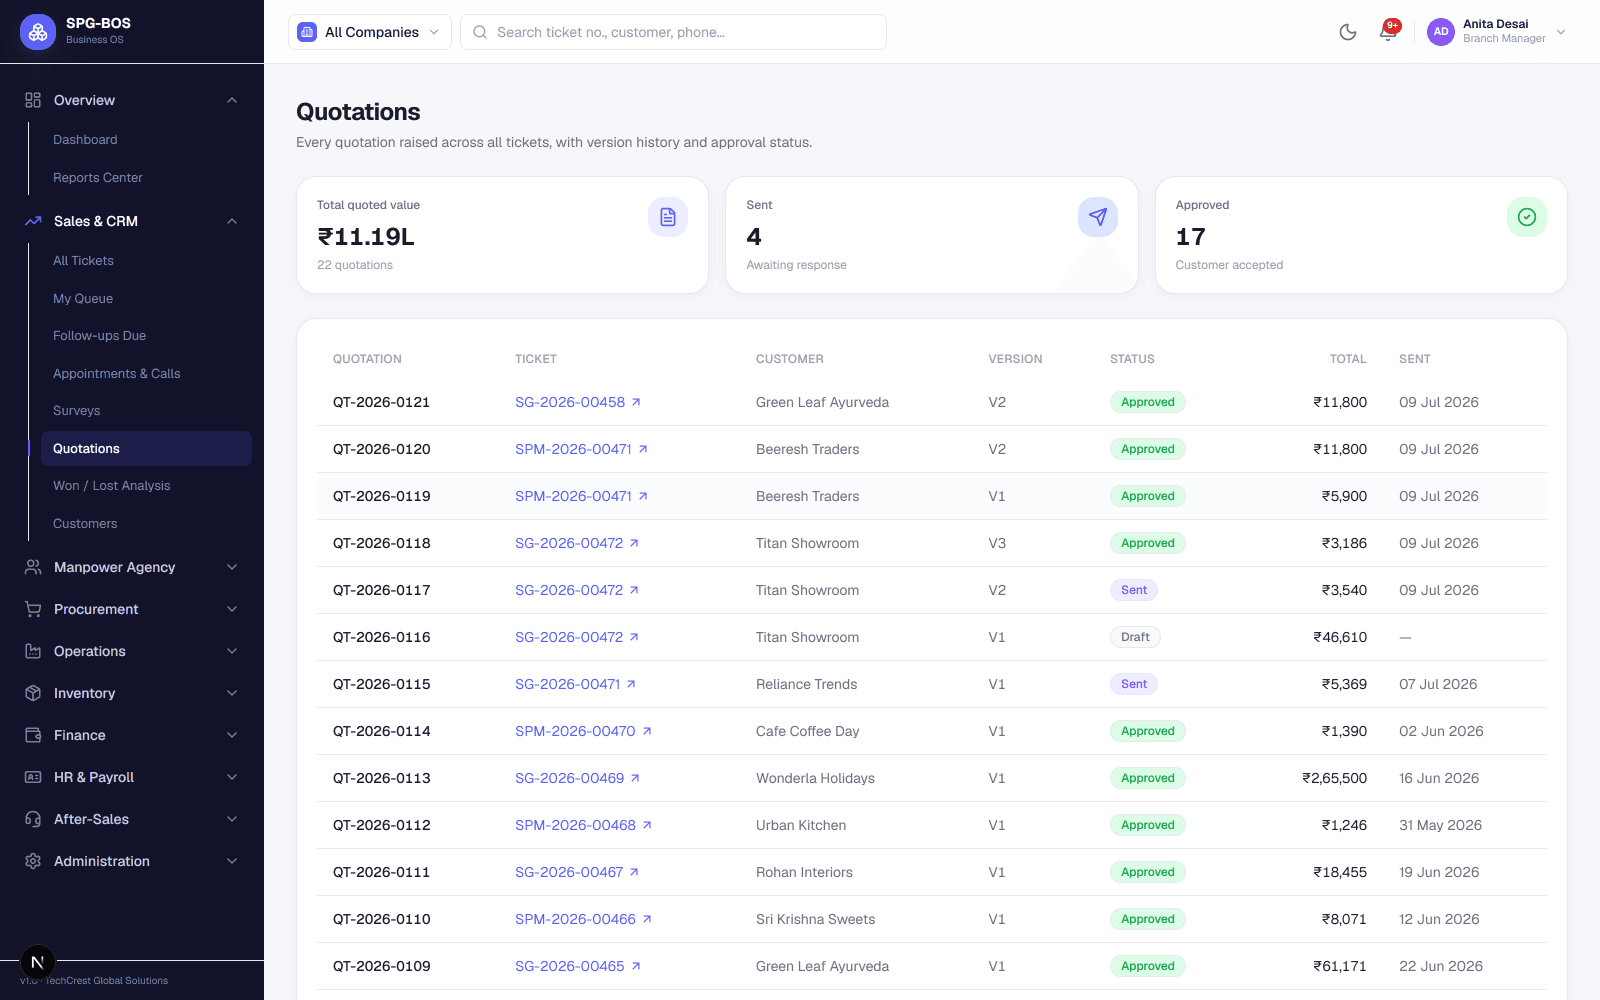Click the Draft status badge for QT-2026-0116
The image size is (1600, 1000).
[1135, 637]
